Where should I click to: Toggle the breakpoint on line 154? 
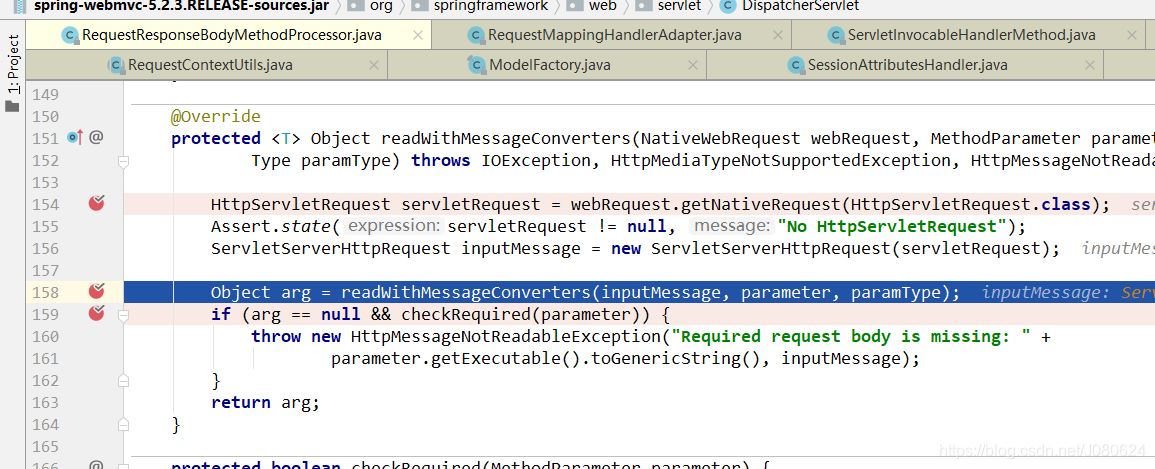click(96, 203)
